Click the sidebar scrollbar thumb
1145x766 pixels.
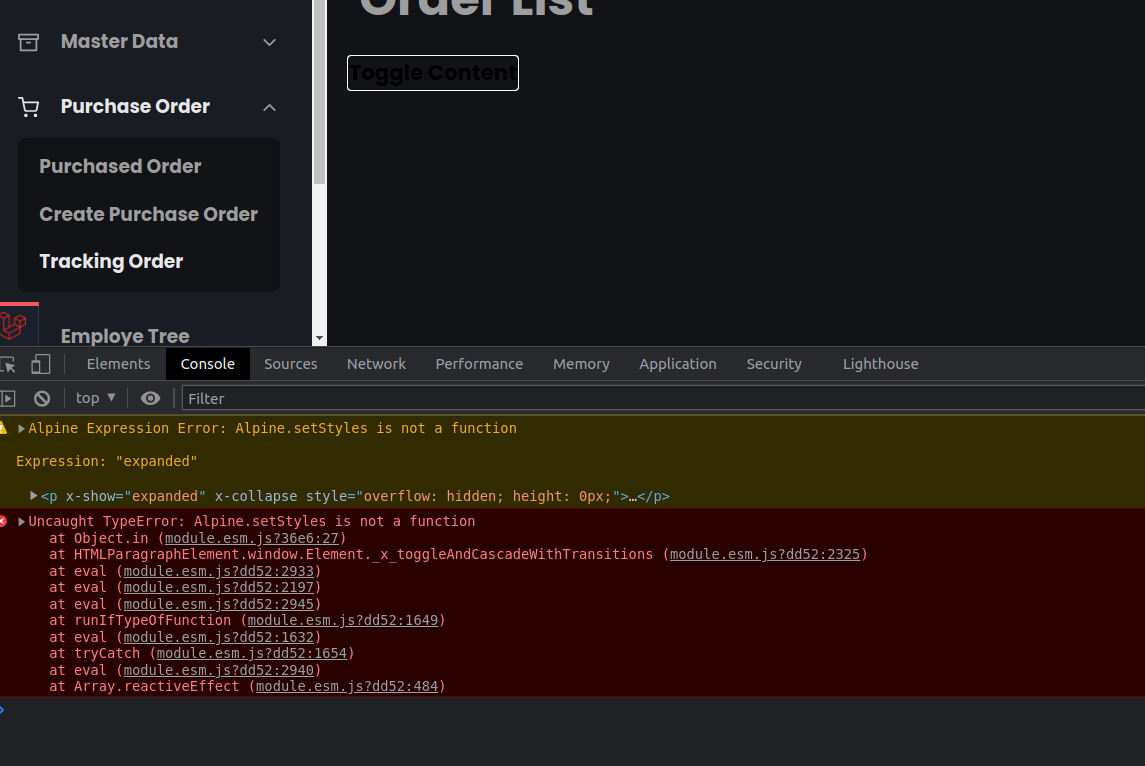click(319, 92)
